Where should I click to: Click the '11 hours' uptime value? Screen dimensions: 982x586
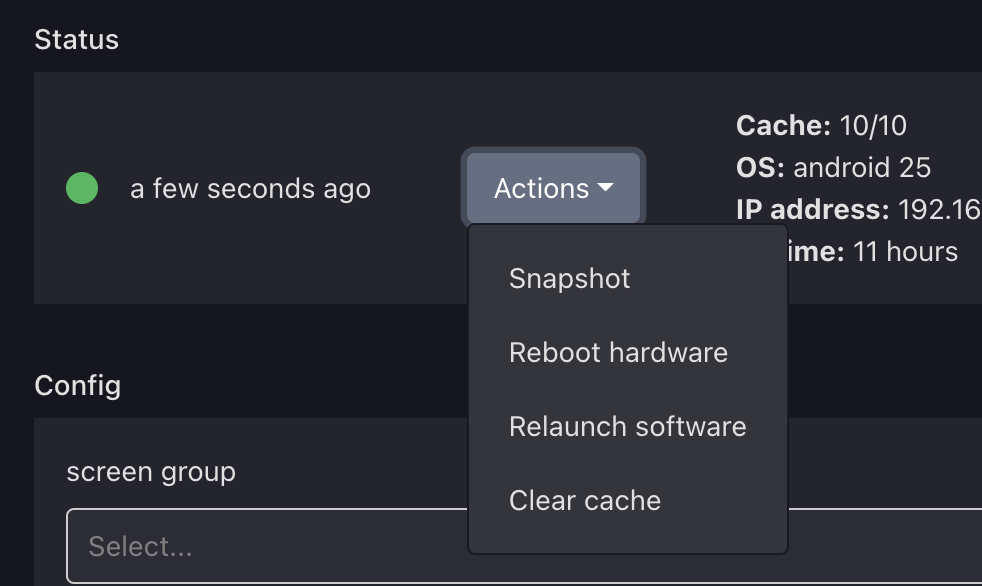pos(905,251)
